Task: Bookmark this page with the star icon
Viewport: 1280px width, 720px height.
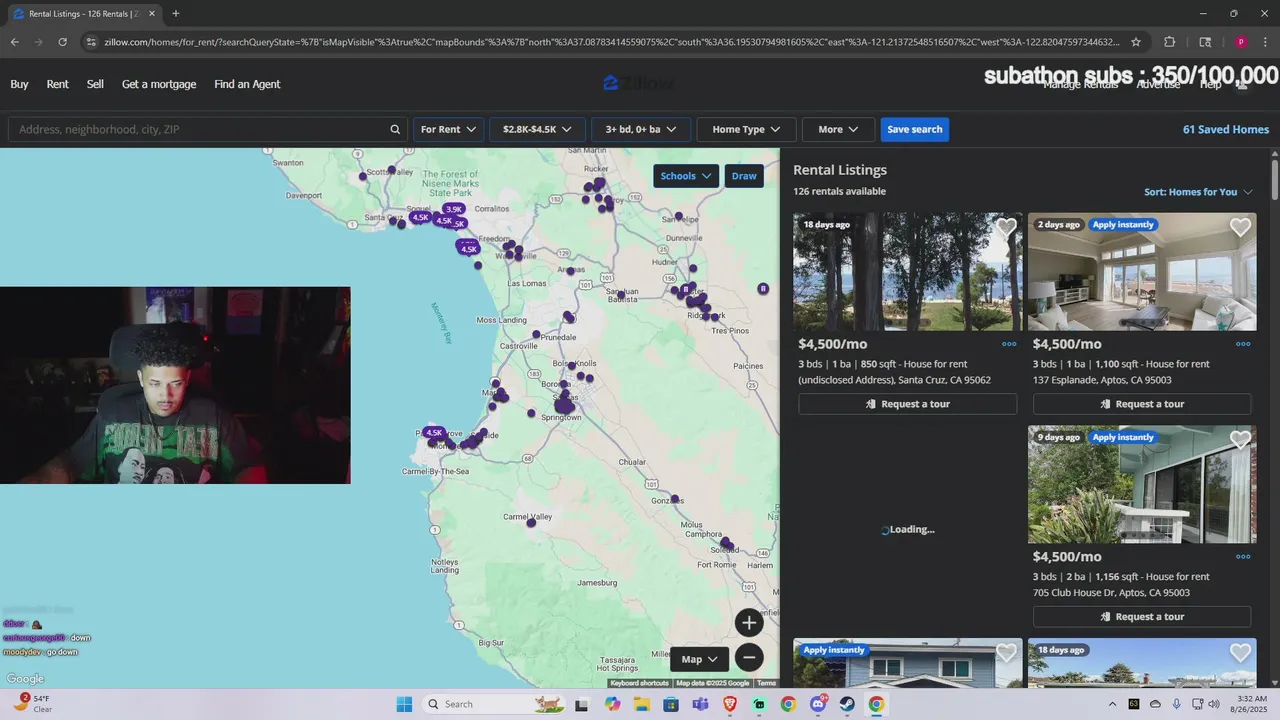Action: pyautogui.click(x=1136, y=42)
